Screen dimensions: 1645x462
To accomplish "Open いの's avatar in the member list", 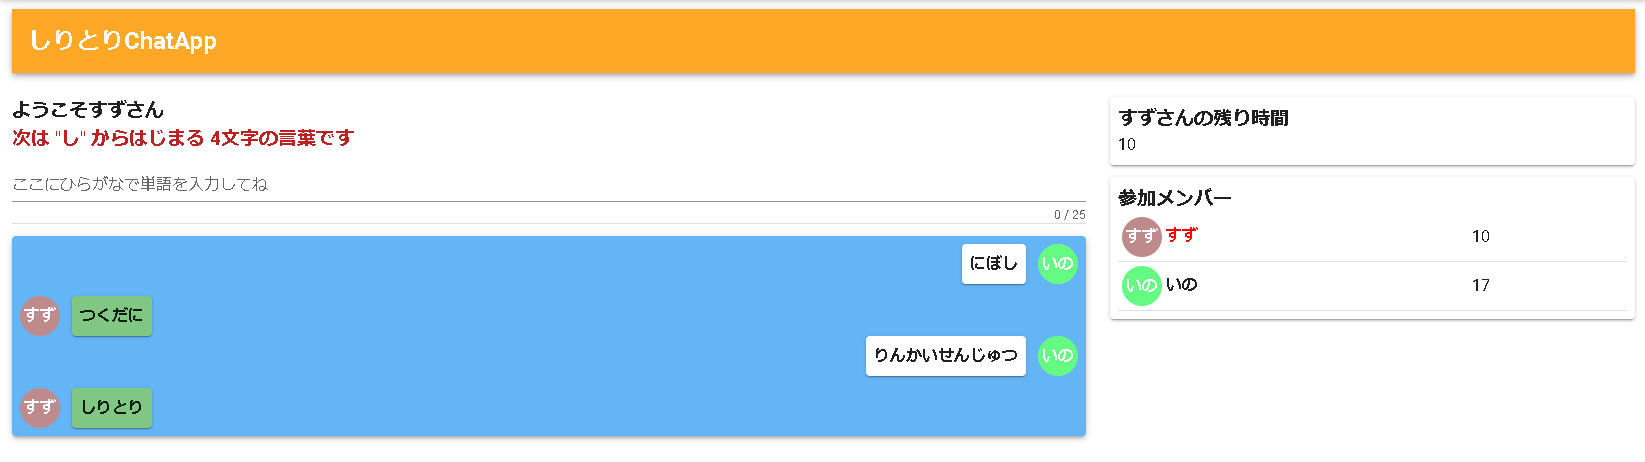I will [x=1141, y=286].
